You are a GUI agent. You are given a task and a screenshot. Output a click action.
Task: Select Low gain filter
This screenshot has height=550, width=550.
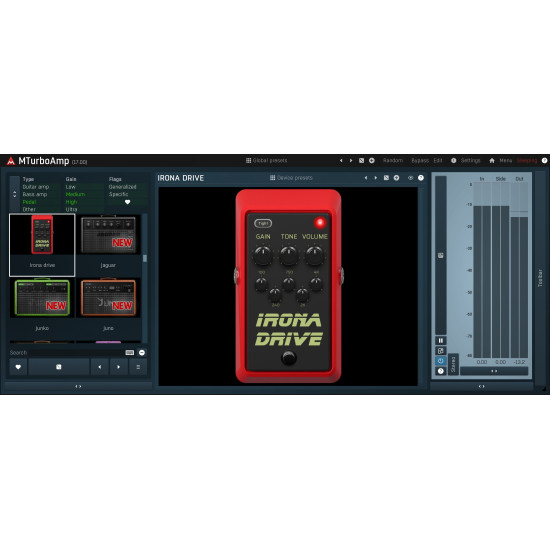pyautogui.click(x=71, y=187)
